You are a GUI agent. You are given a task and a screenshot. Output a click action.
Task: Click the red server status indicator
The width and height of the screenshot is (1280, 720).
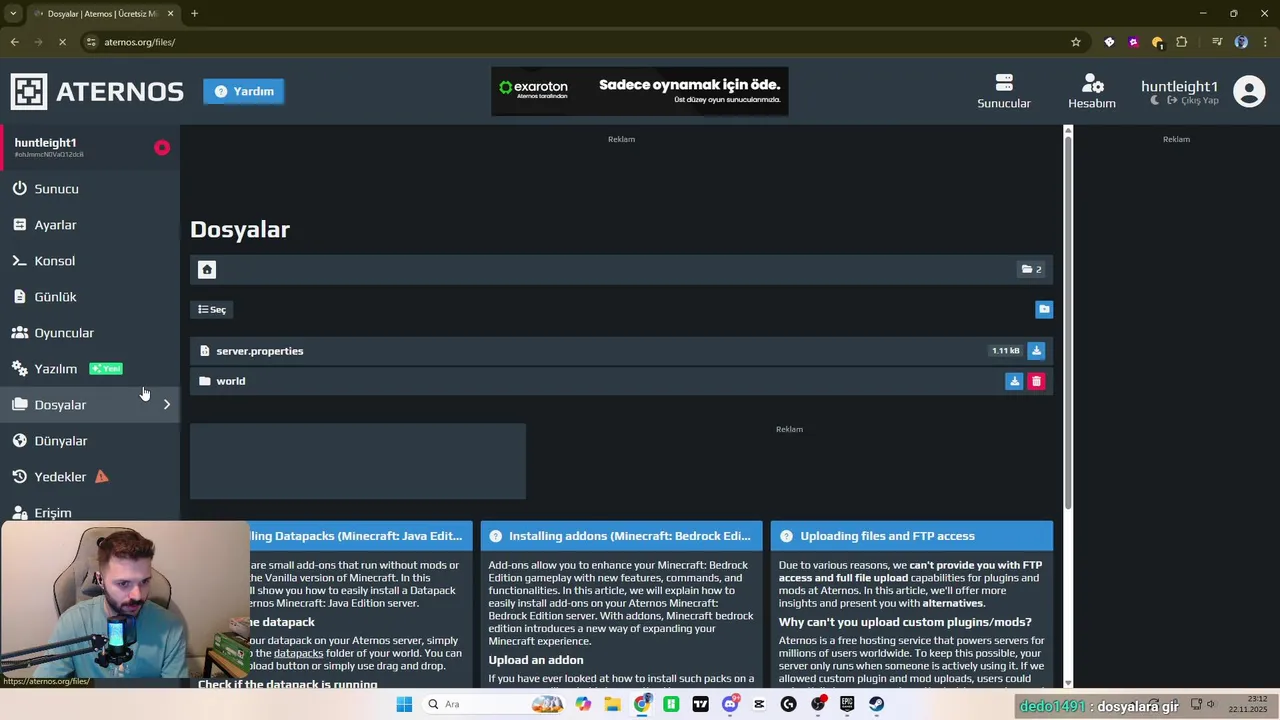tap(162, 148)
